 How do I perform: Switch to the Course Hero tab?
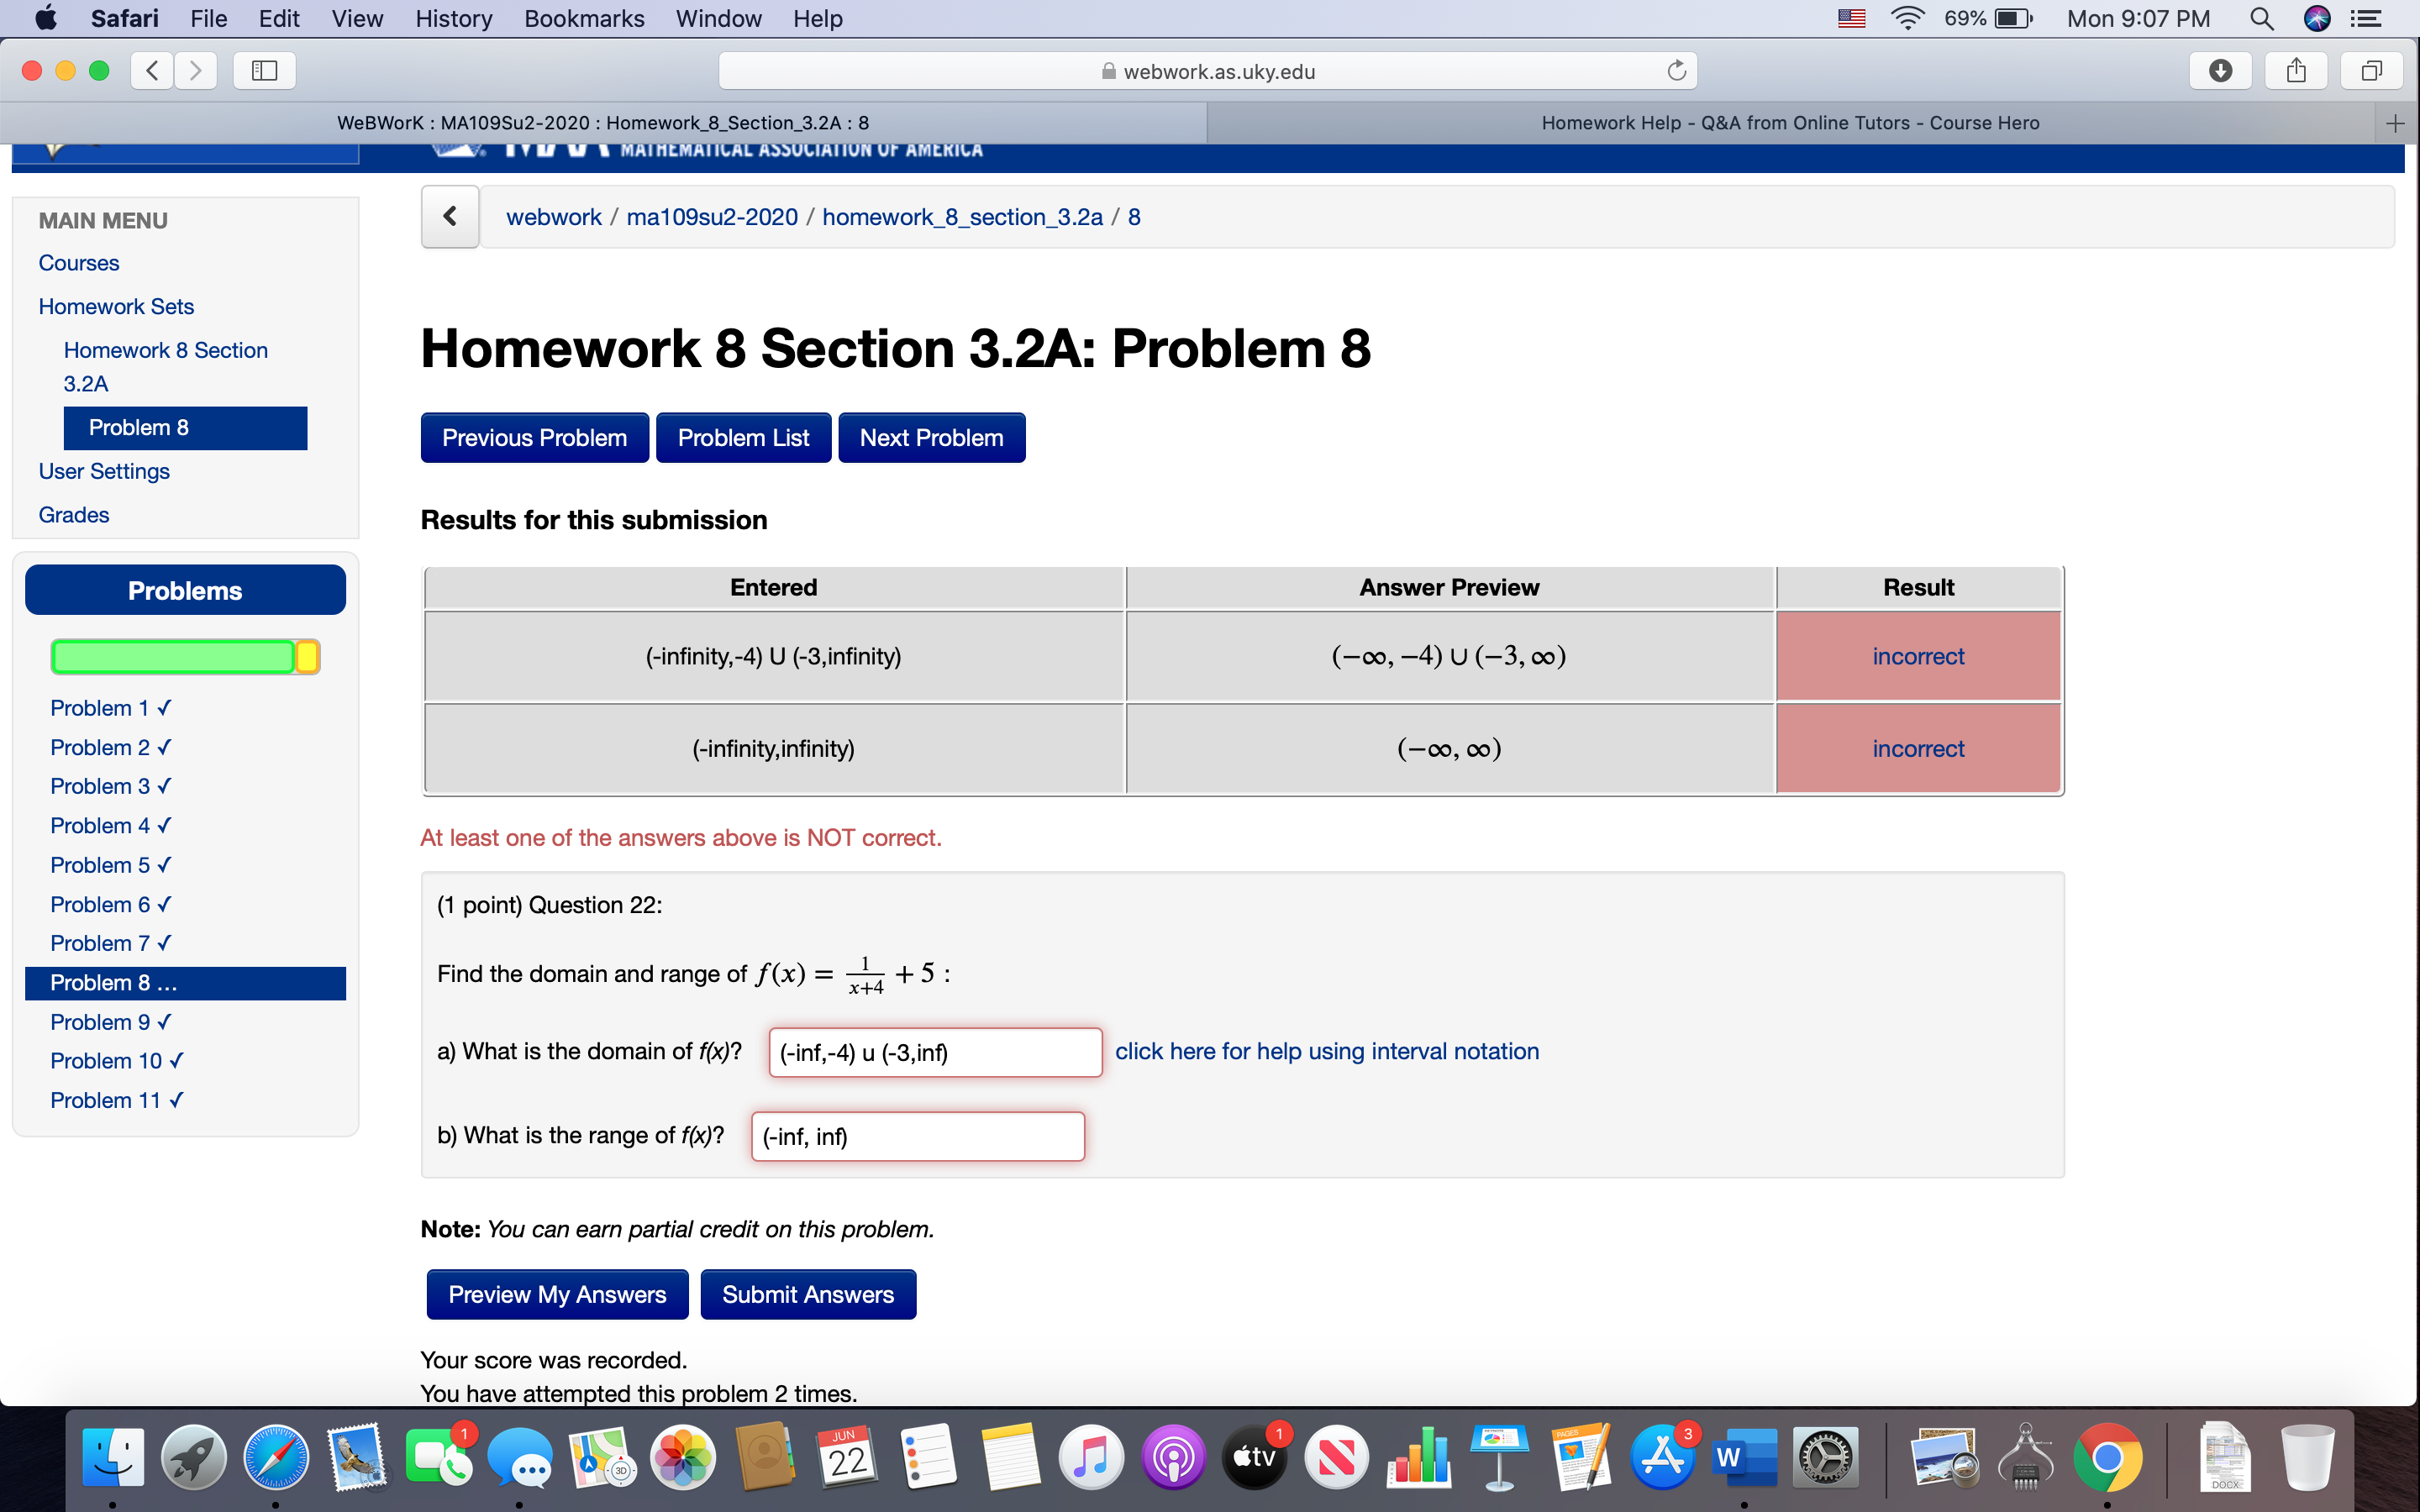point(1790,123)
